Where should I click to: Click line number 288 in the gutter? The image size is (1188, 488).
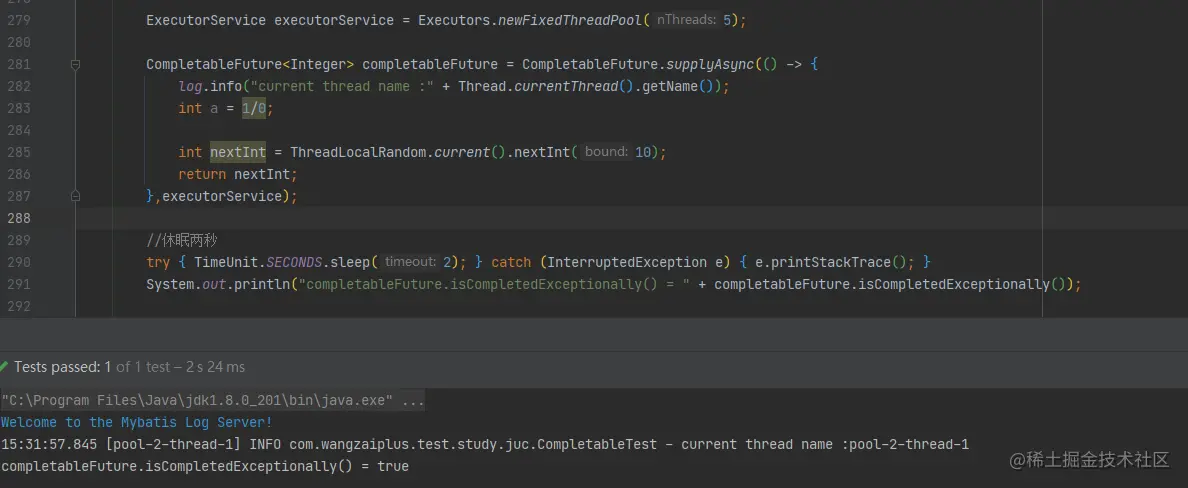pyautogui.click(x=18, y=218)
